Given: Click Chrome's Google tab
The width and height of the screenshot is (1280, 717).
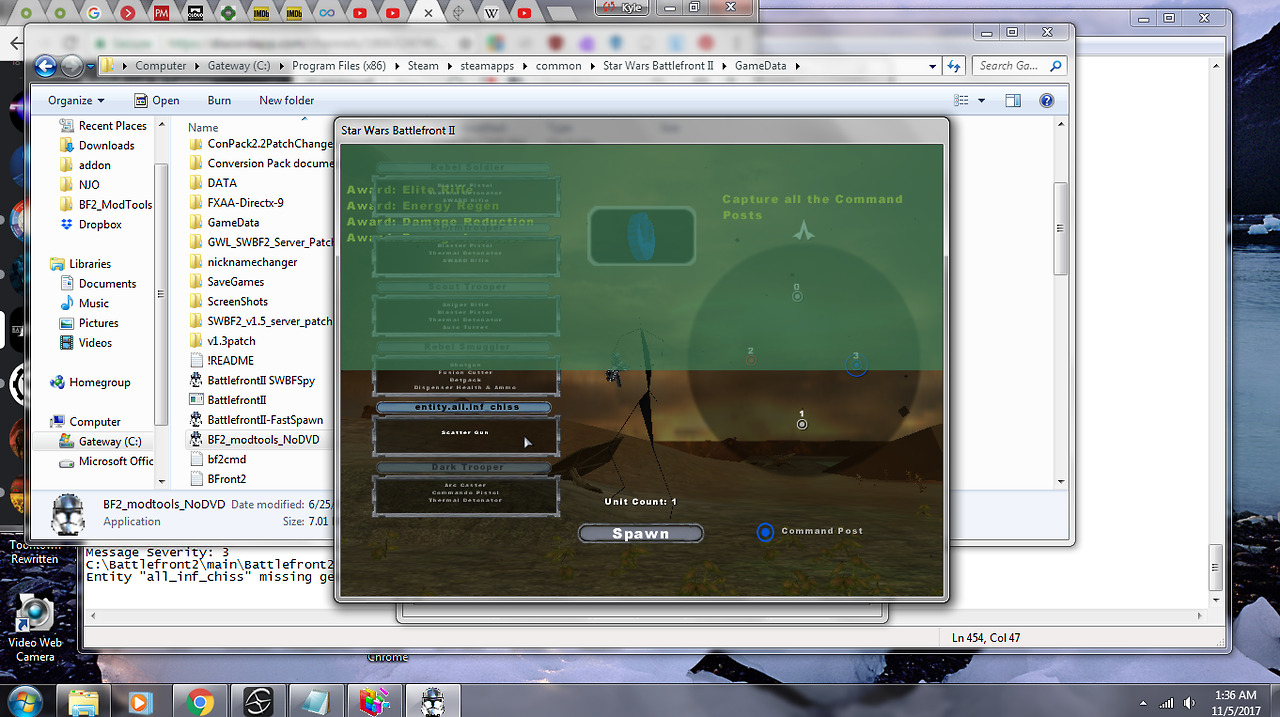Looking at the screenshot, I should (94, 13).
